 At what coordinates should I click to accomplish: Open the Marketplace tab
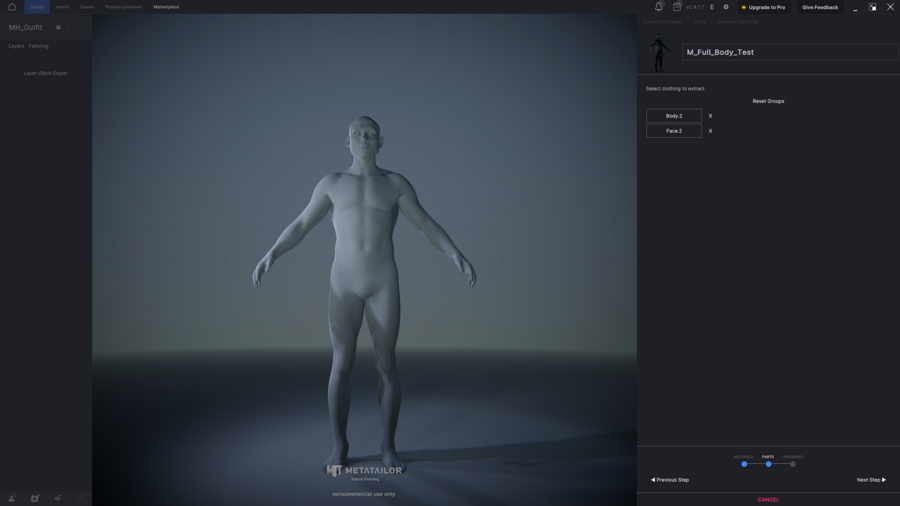[x=166, y=7]
